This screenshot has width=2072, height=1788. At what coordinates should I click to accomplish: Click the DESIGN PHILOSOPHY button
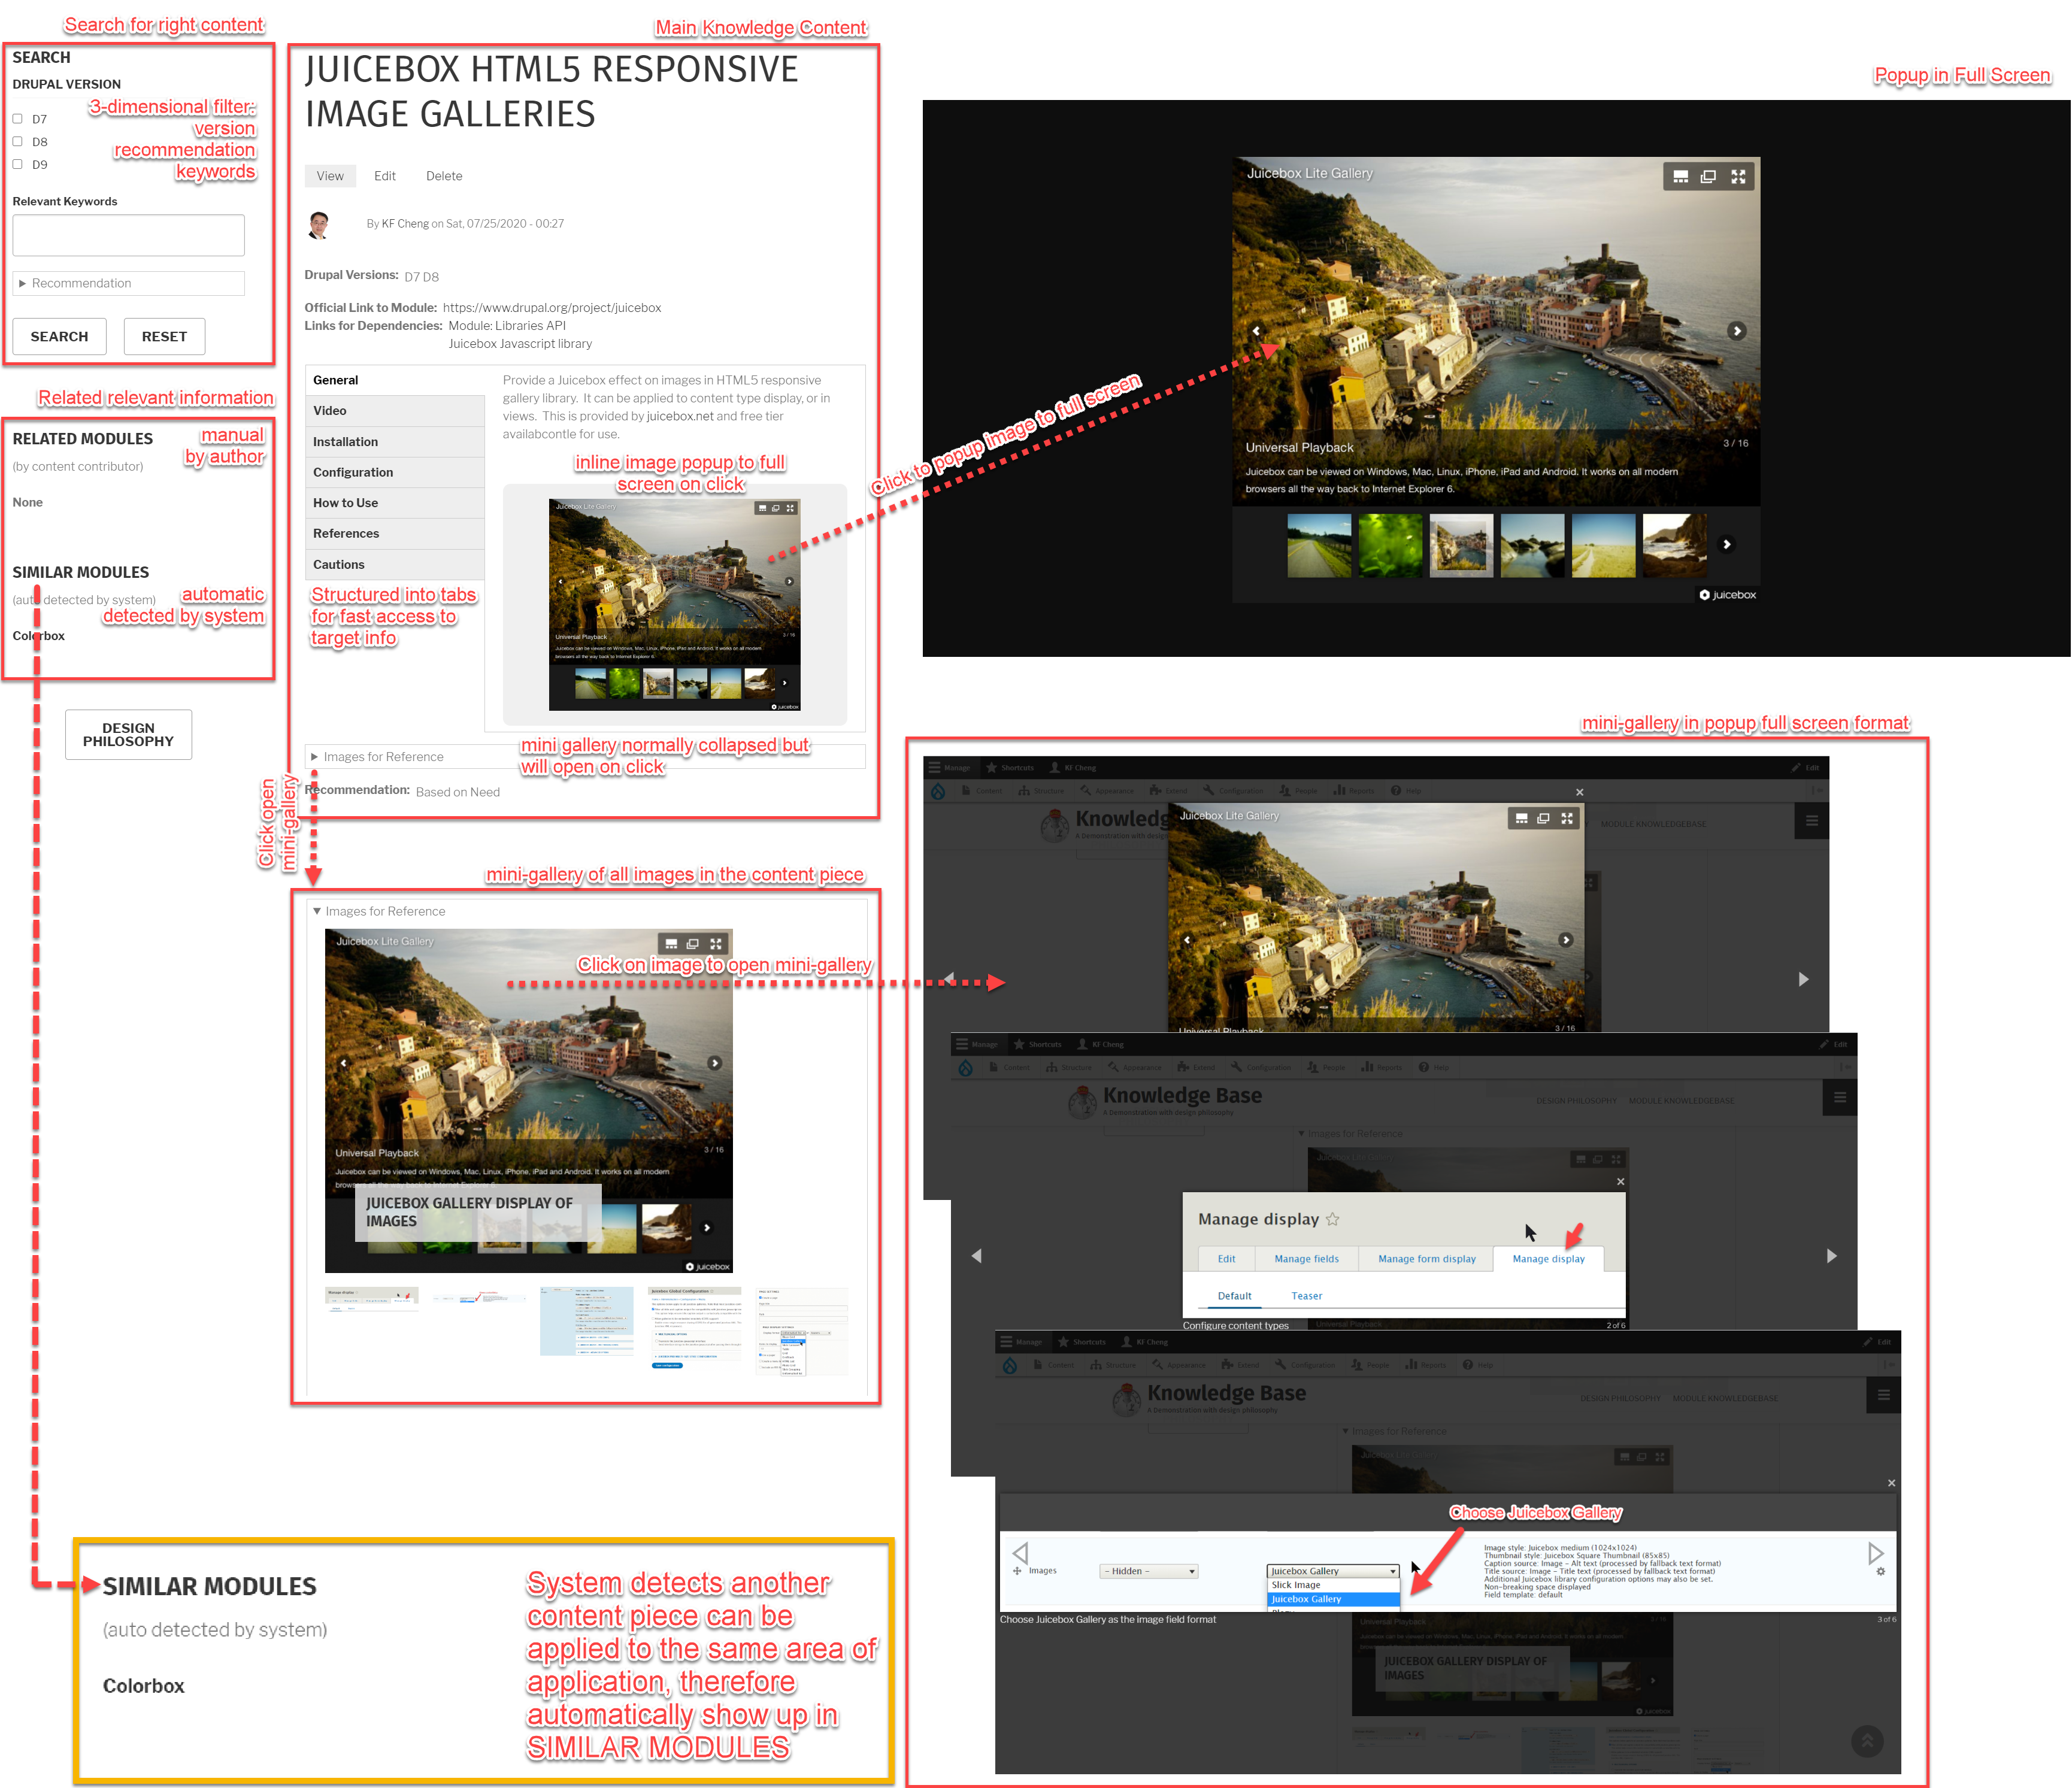pyautogui.click(x=128, y=735)
